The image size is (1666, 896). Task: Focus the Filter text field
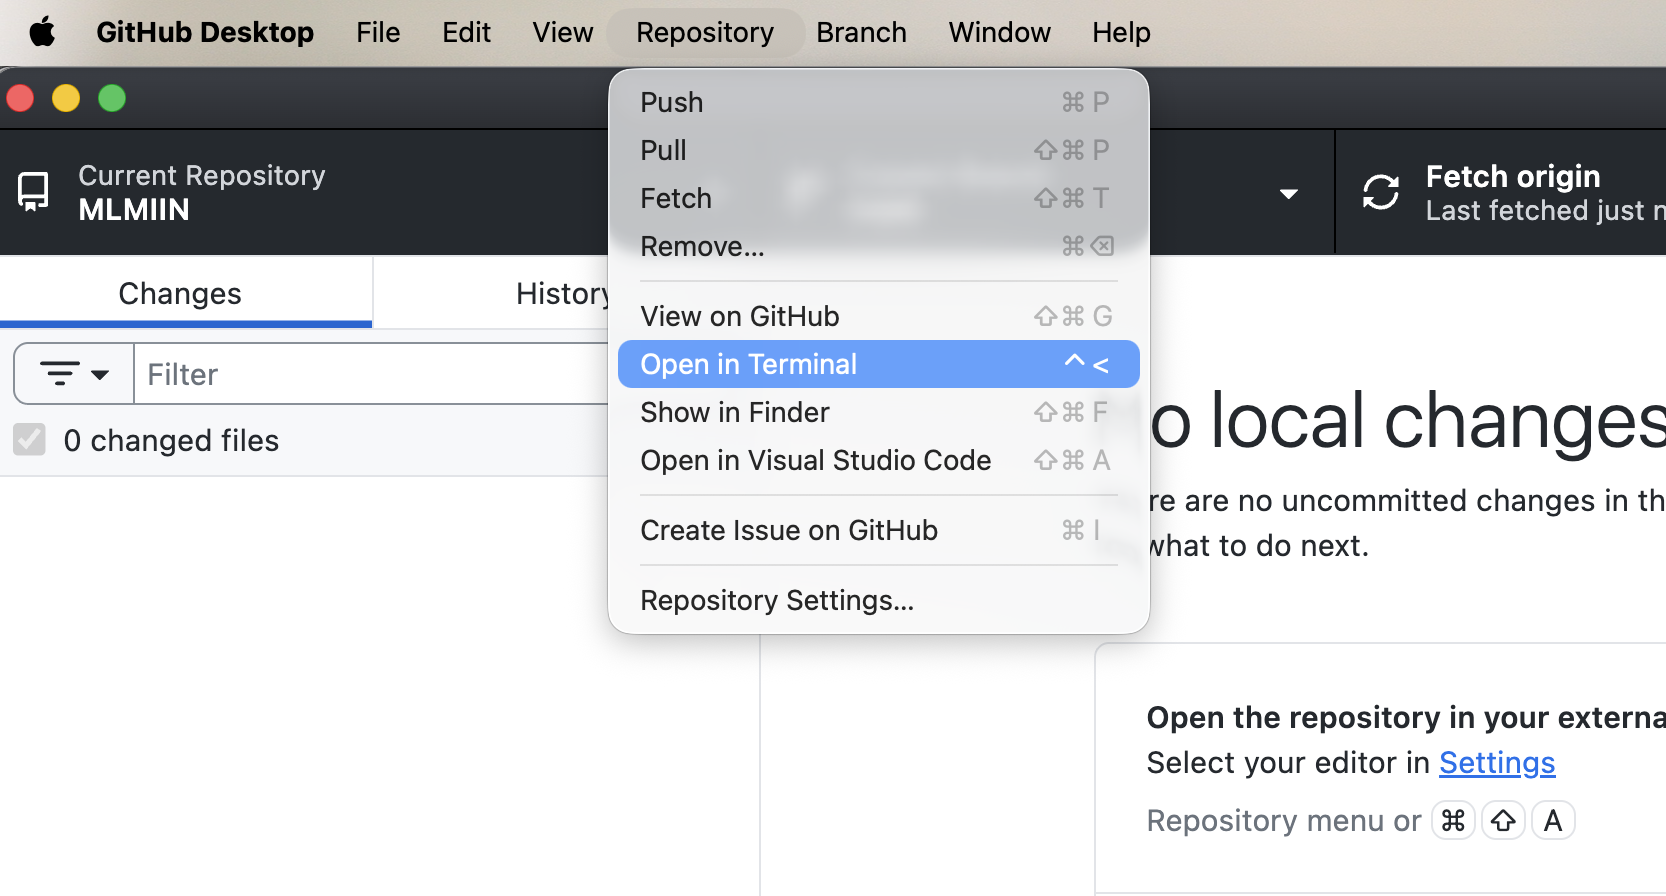(x=370, y=374)
